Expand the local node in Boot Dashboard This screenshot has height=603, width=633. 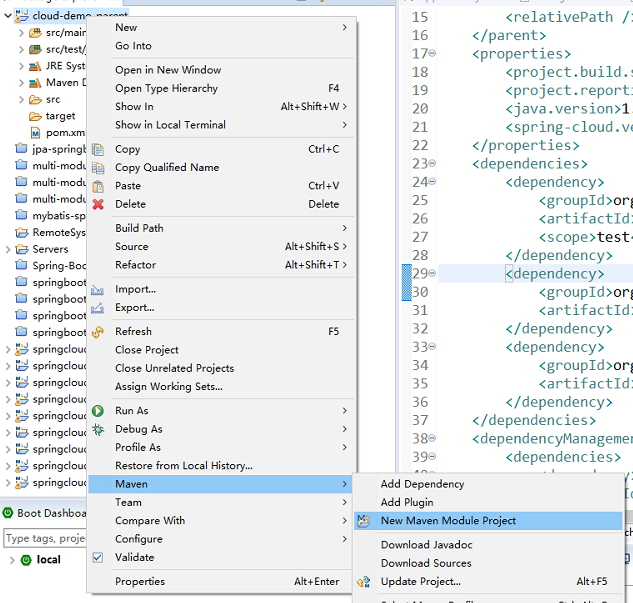(11, 560)
